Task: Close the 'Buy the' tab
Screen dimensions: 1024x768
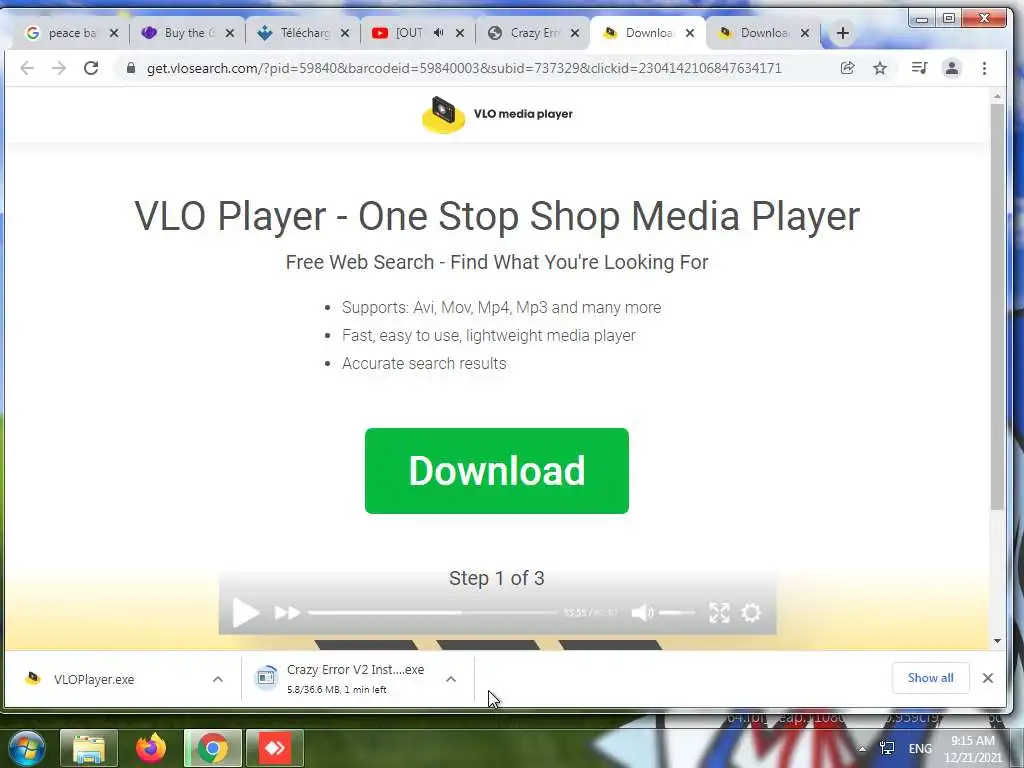Action: coord(229,33)
